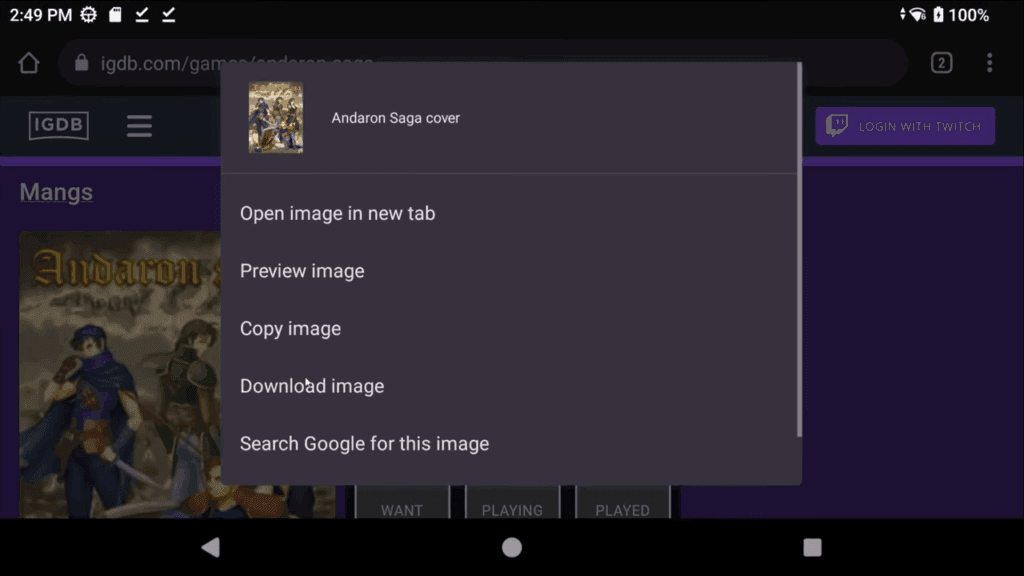Tap the settings gear status icon
Screen dimensions: 1024x576
point(89,14)
